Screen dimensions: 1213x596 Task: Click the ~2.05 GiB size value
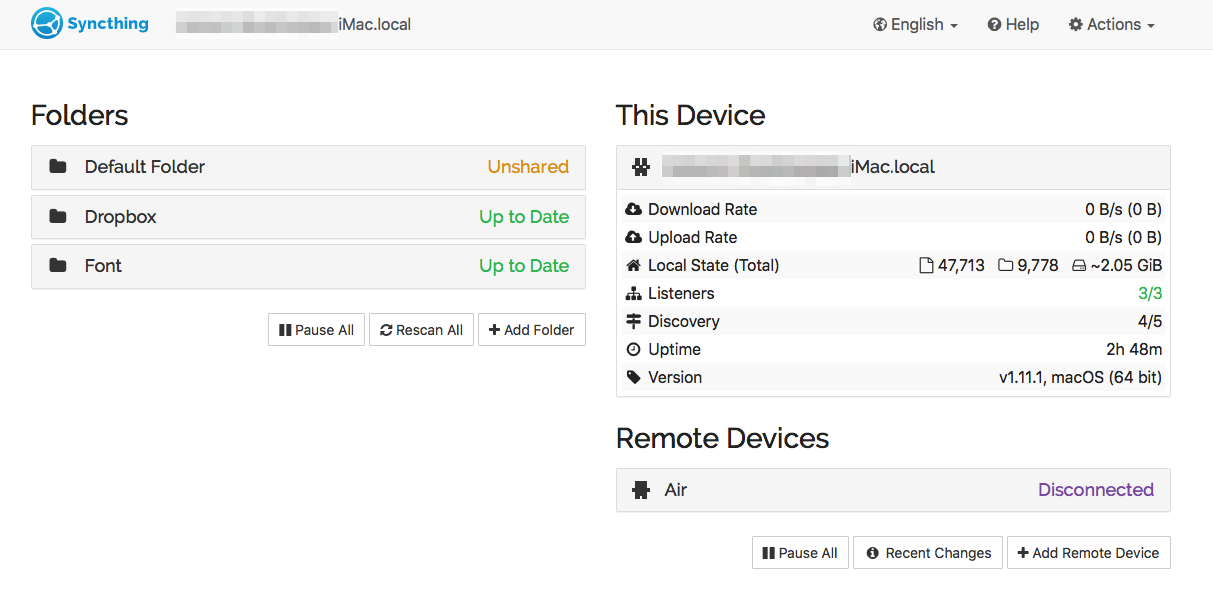tap(1127, 266)
